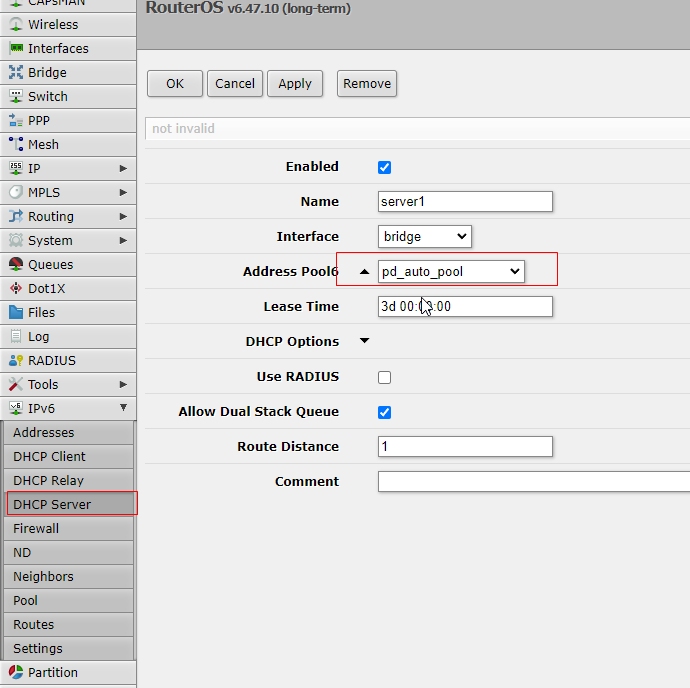Screen dimensions: 690x688
Task: Go to IPv6 Firewall menu item
Action: click(x=36, y=528)
